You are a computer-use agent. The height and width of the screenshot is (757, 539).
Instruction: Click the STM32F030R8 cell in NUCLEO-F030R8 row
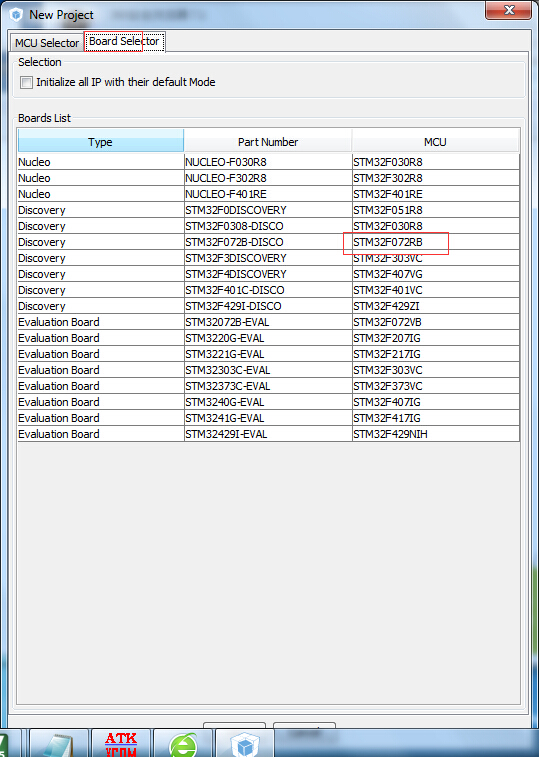436,162
